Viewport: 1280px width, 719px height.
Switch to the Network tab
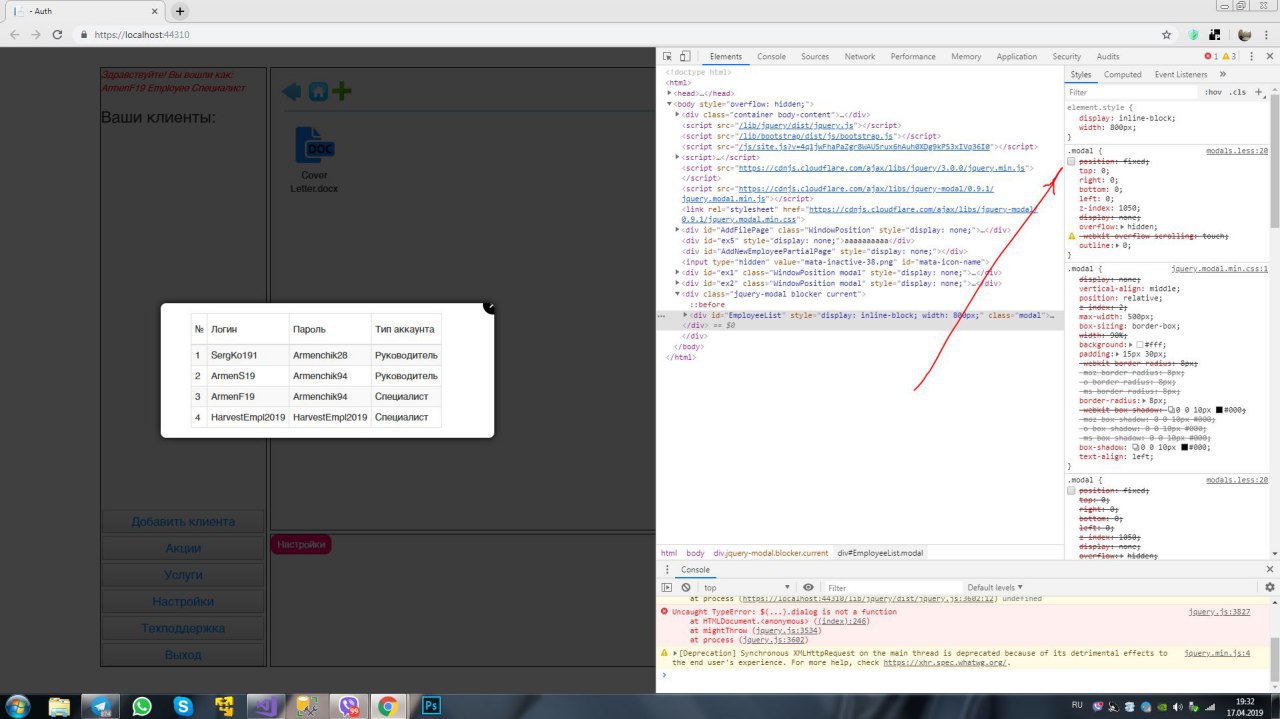point(860,57)
